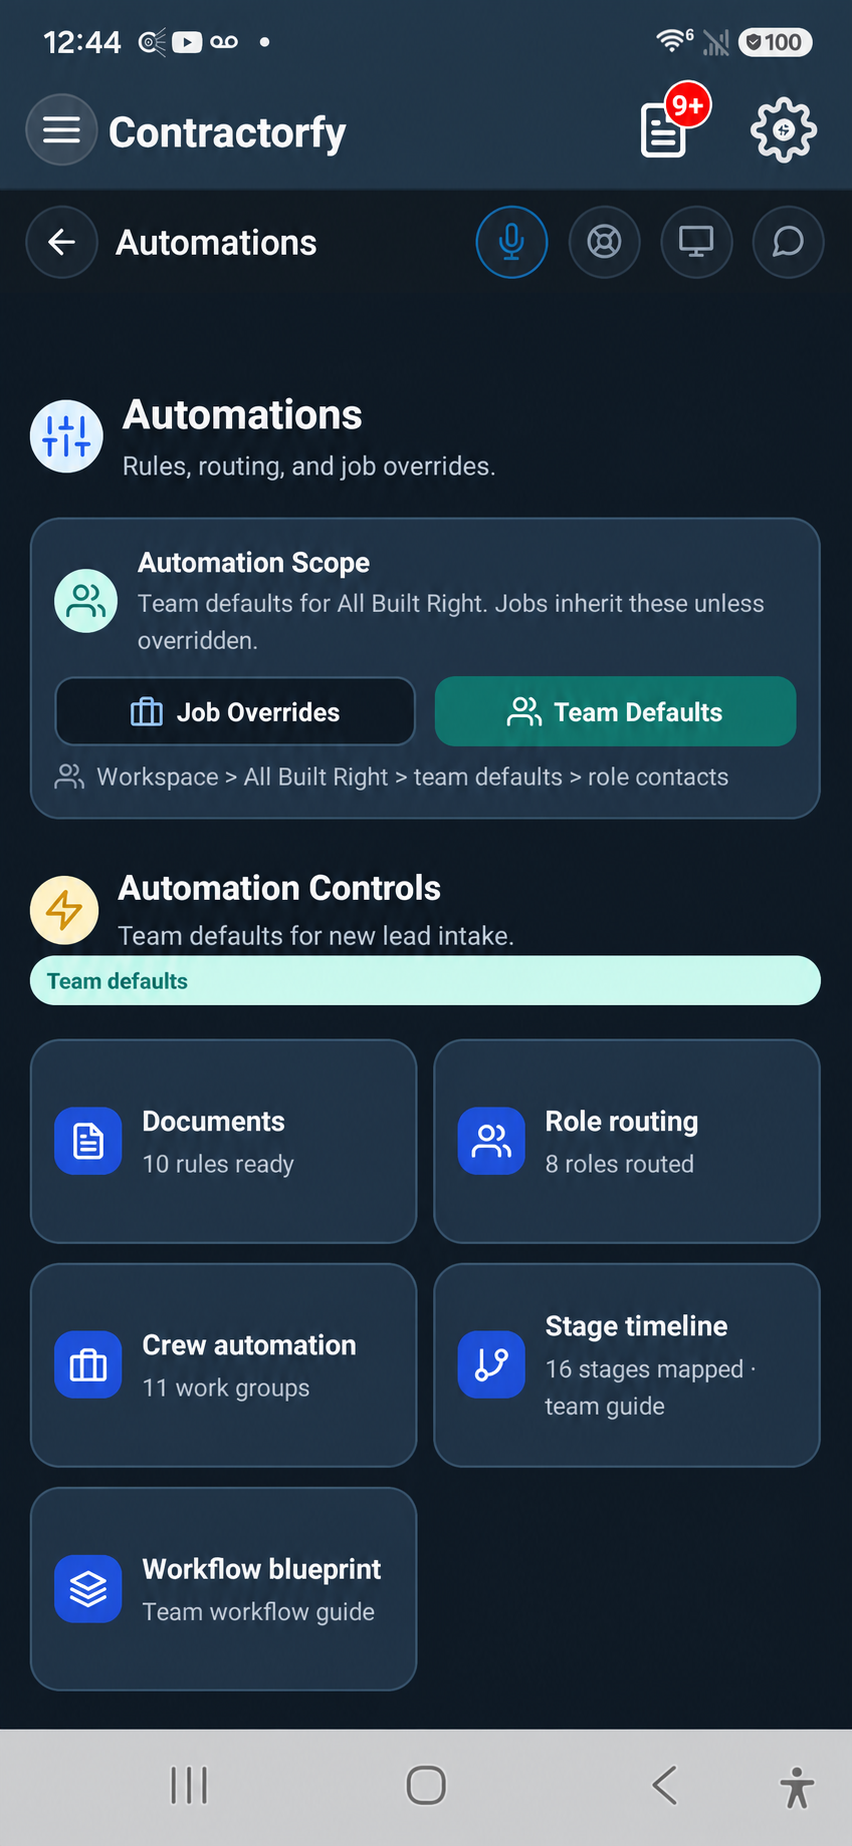Open the hamburger navigation menu
This screenshot has width=852, height=1846.
(61, 130)
